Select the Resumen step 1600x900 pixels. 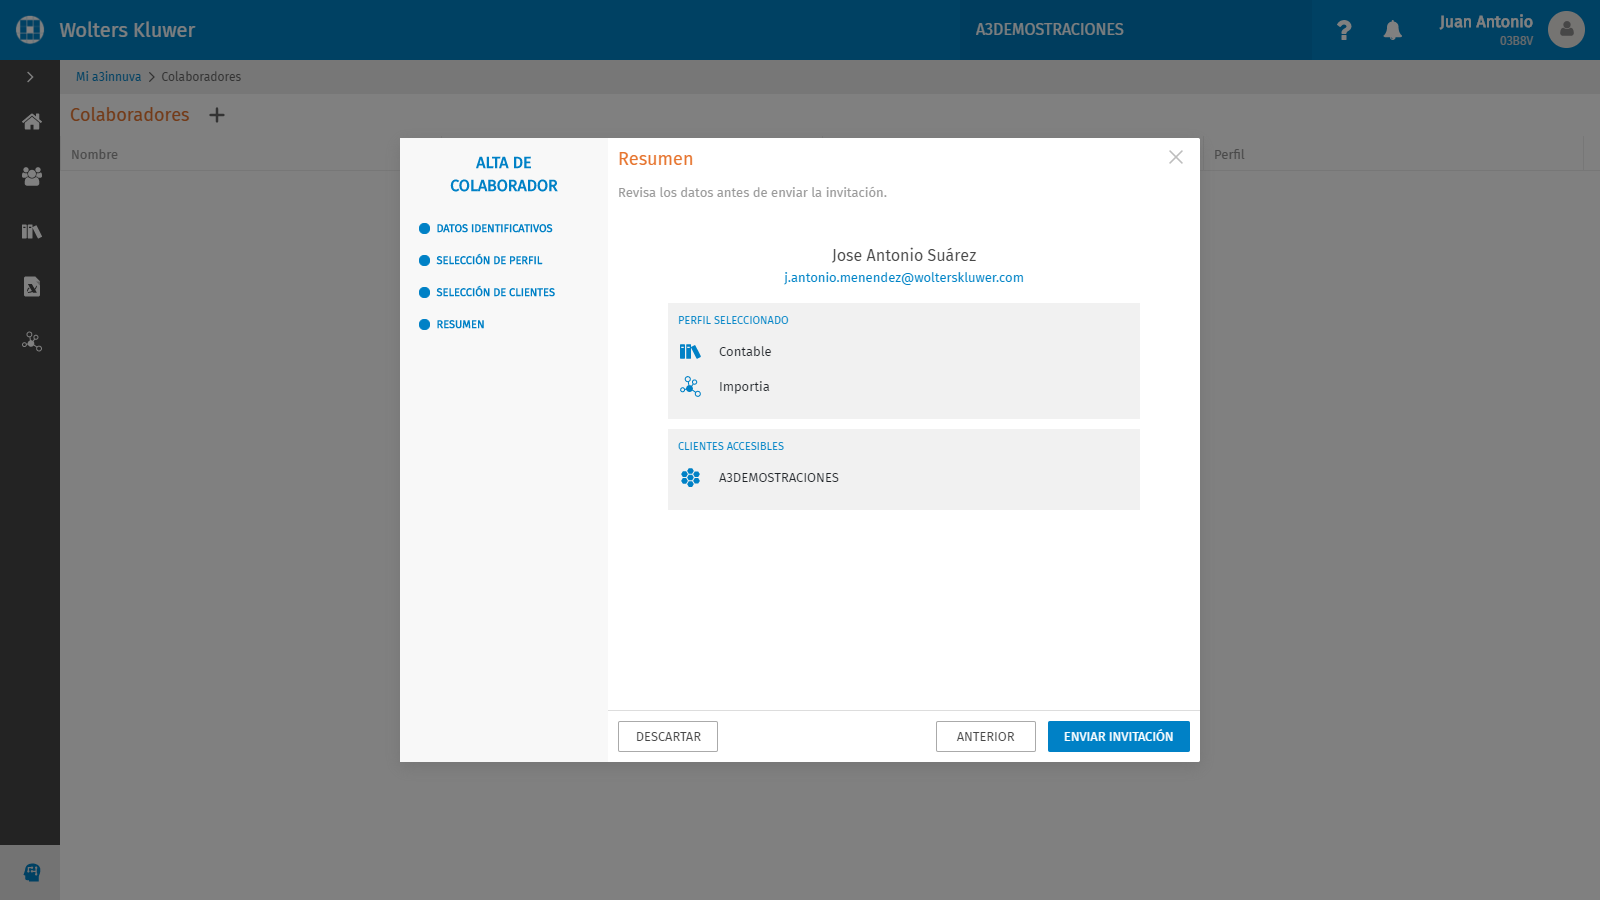pyautogui.click(x=452, y=325)
